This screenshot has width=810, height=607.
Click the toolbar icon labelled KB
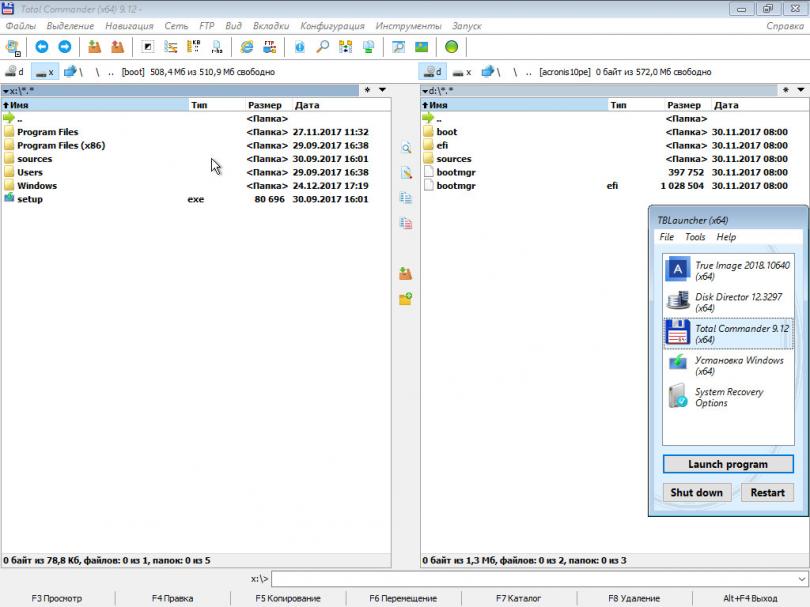tap(193, 47)
